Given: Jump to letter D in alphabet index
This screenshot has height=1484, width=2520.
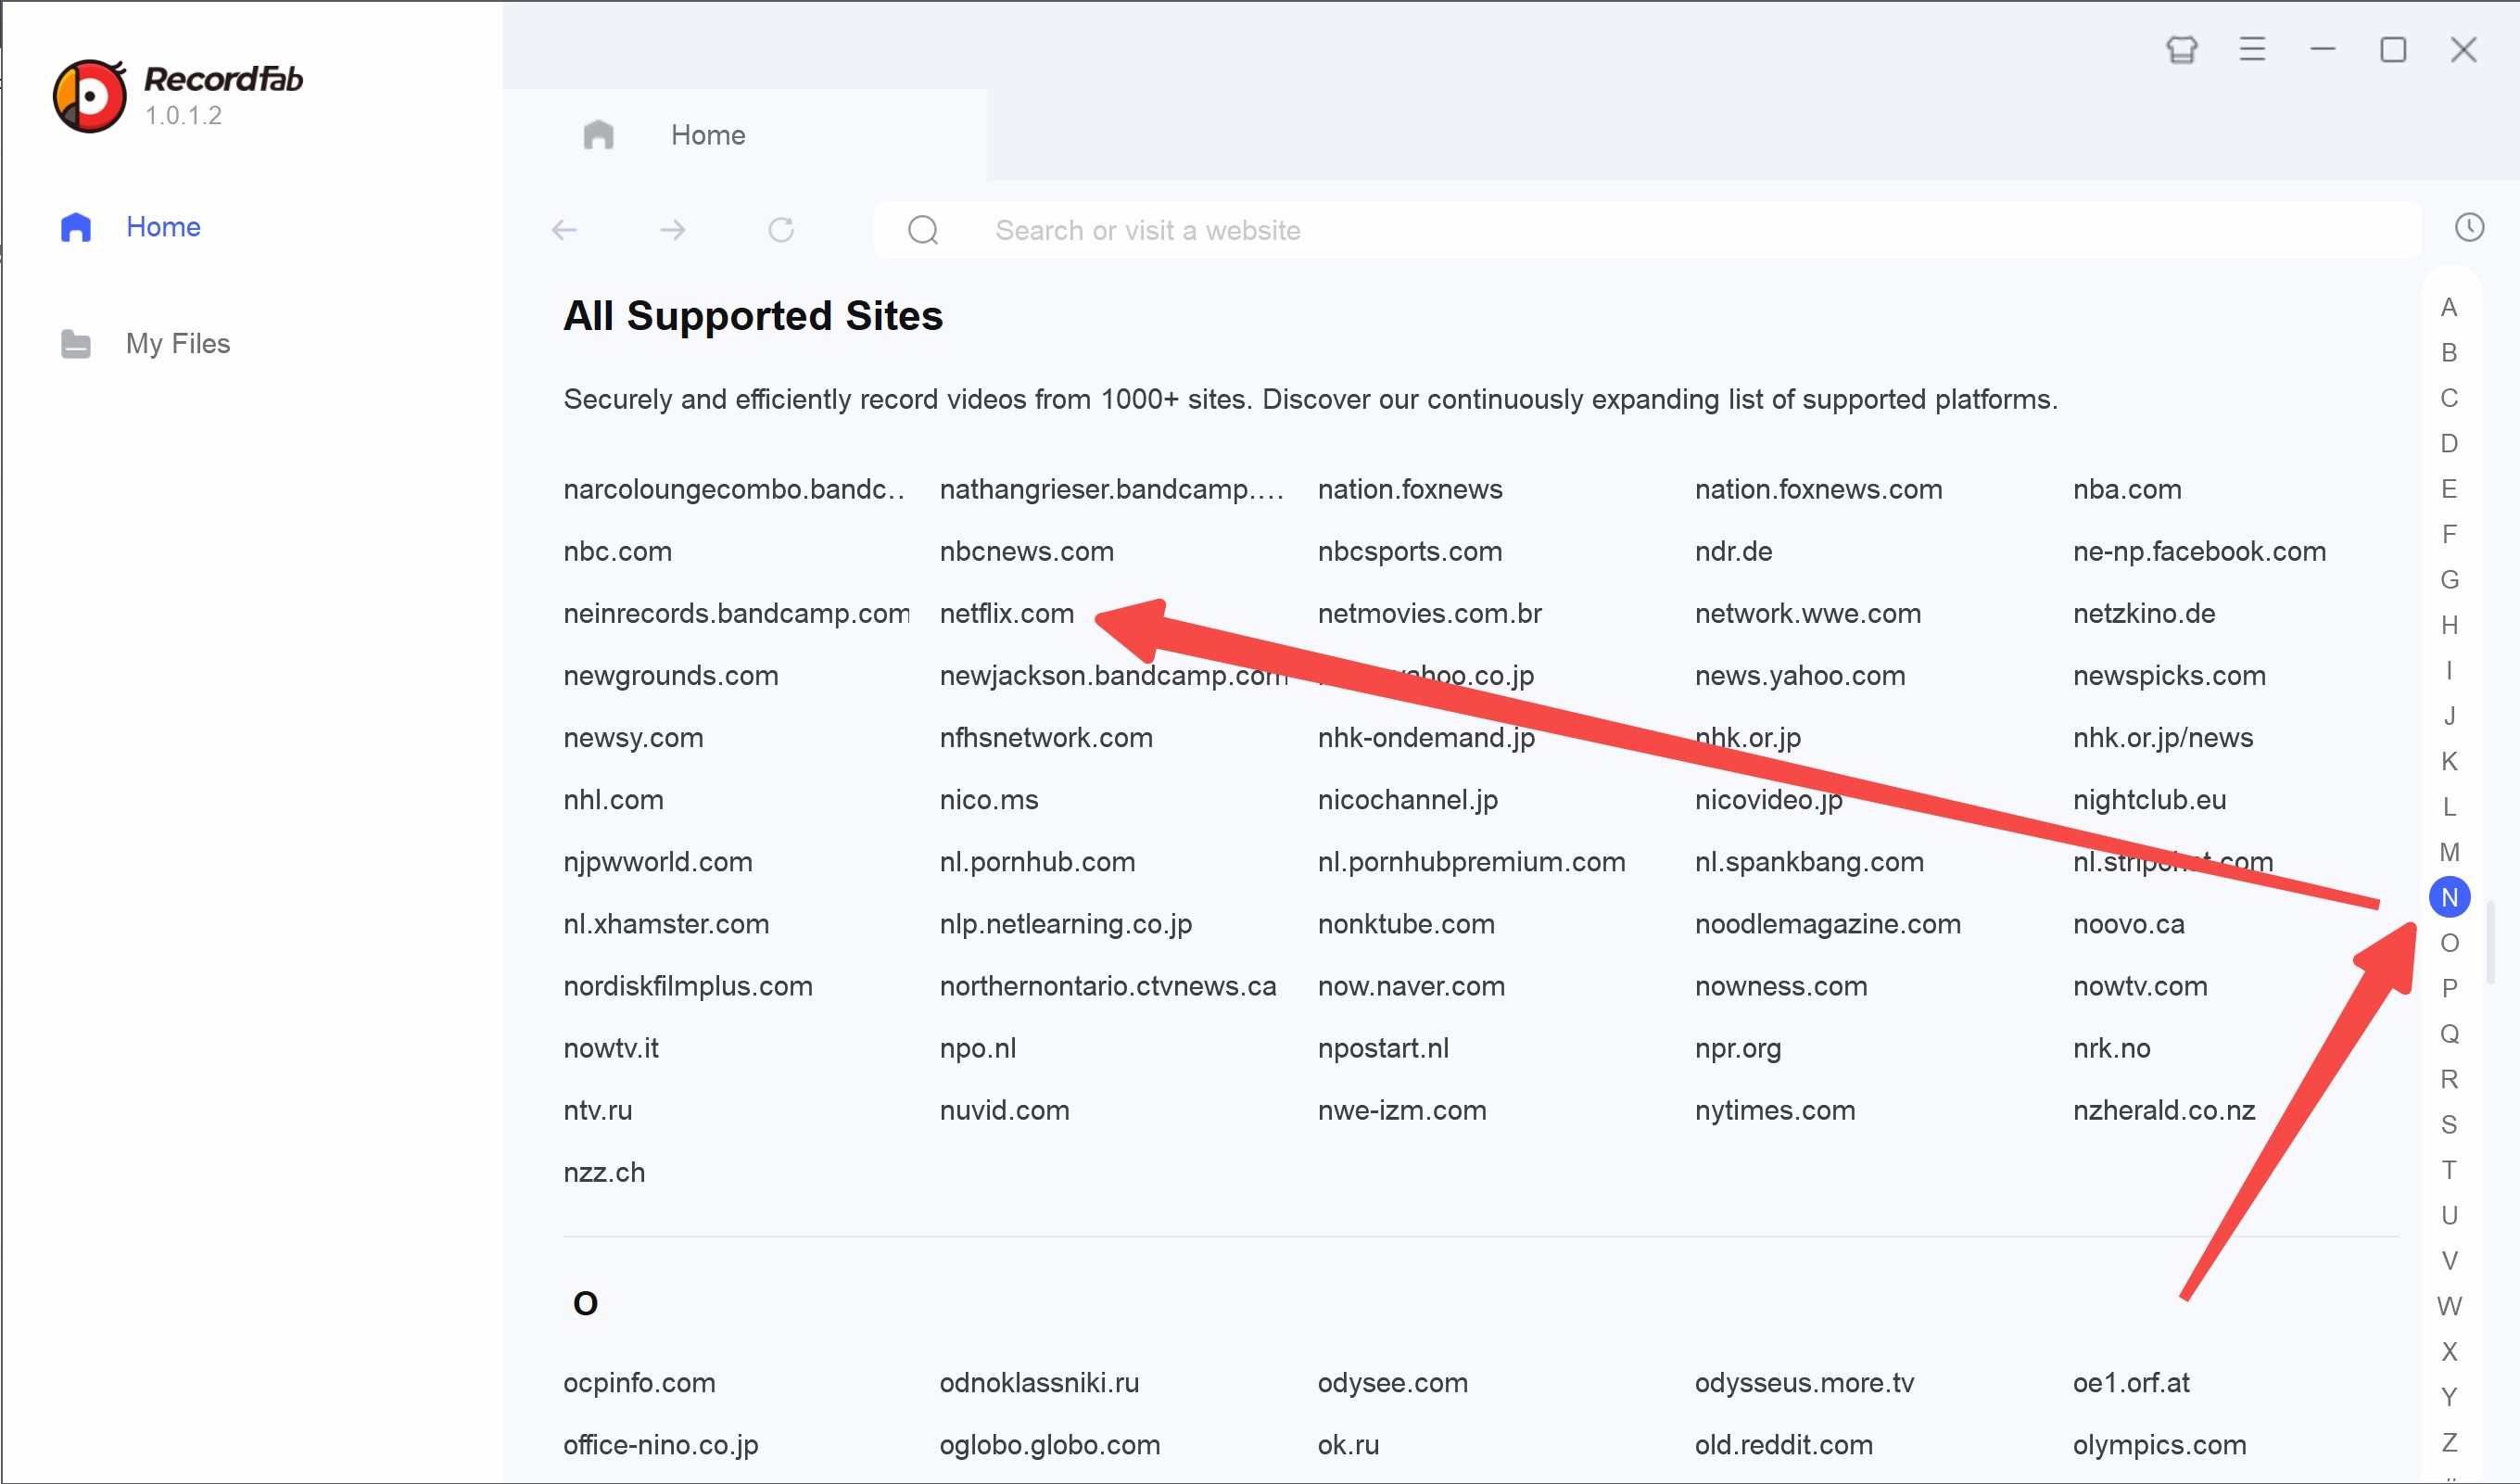Looking at the screenshot, I should click(2449, 443).
